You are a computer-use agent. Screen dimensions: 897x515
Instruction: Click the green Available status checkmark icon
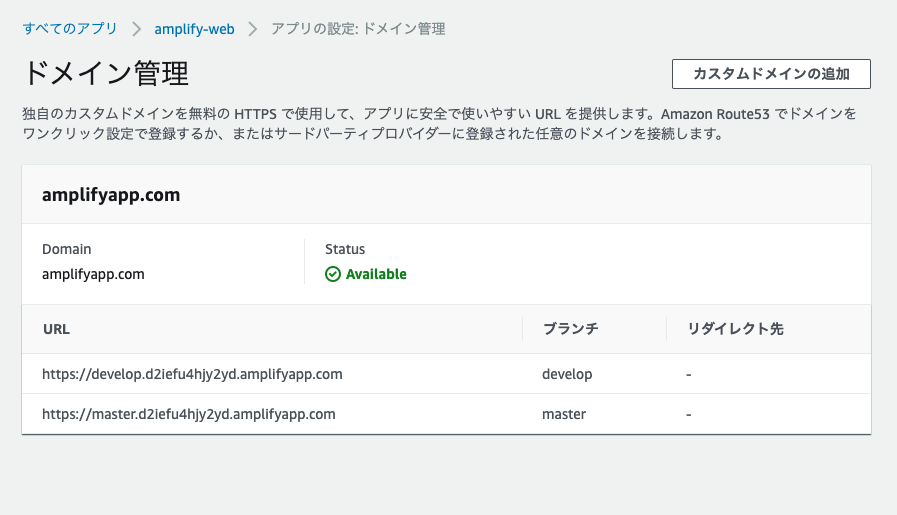pyautogui.click(x=333, y=274)
